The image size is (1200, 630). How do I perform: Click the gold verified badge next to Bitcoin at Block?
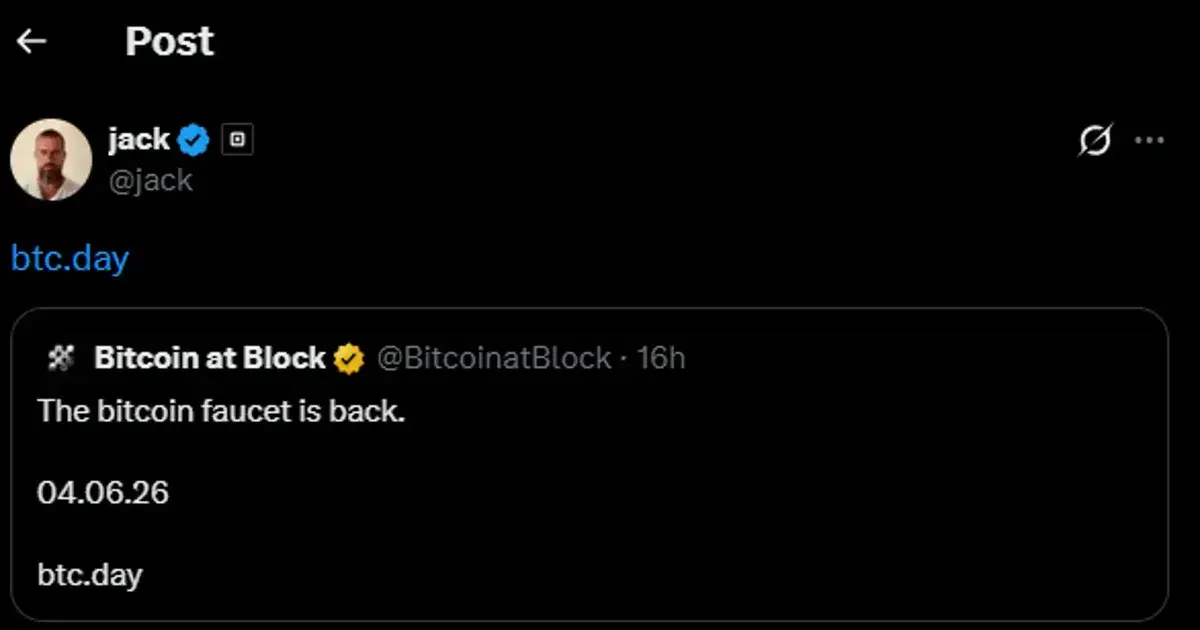[x=349, y=357]
